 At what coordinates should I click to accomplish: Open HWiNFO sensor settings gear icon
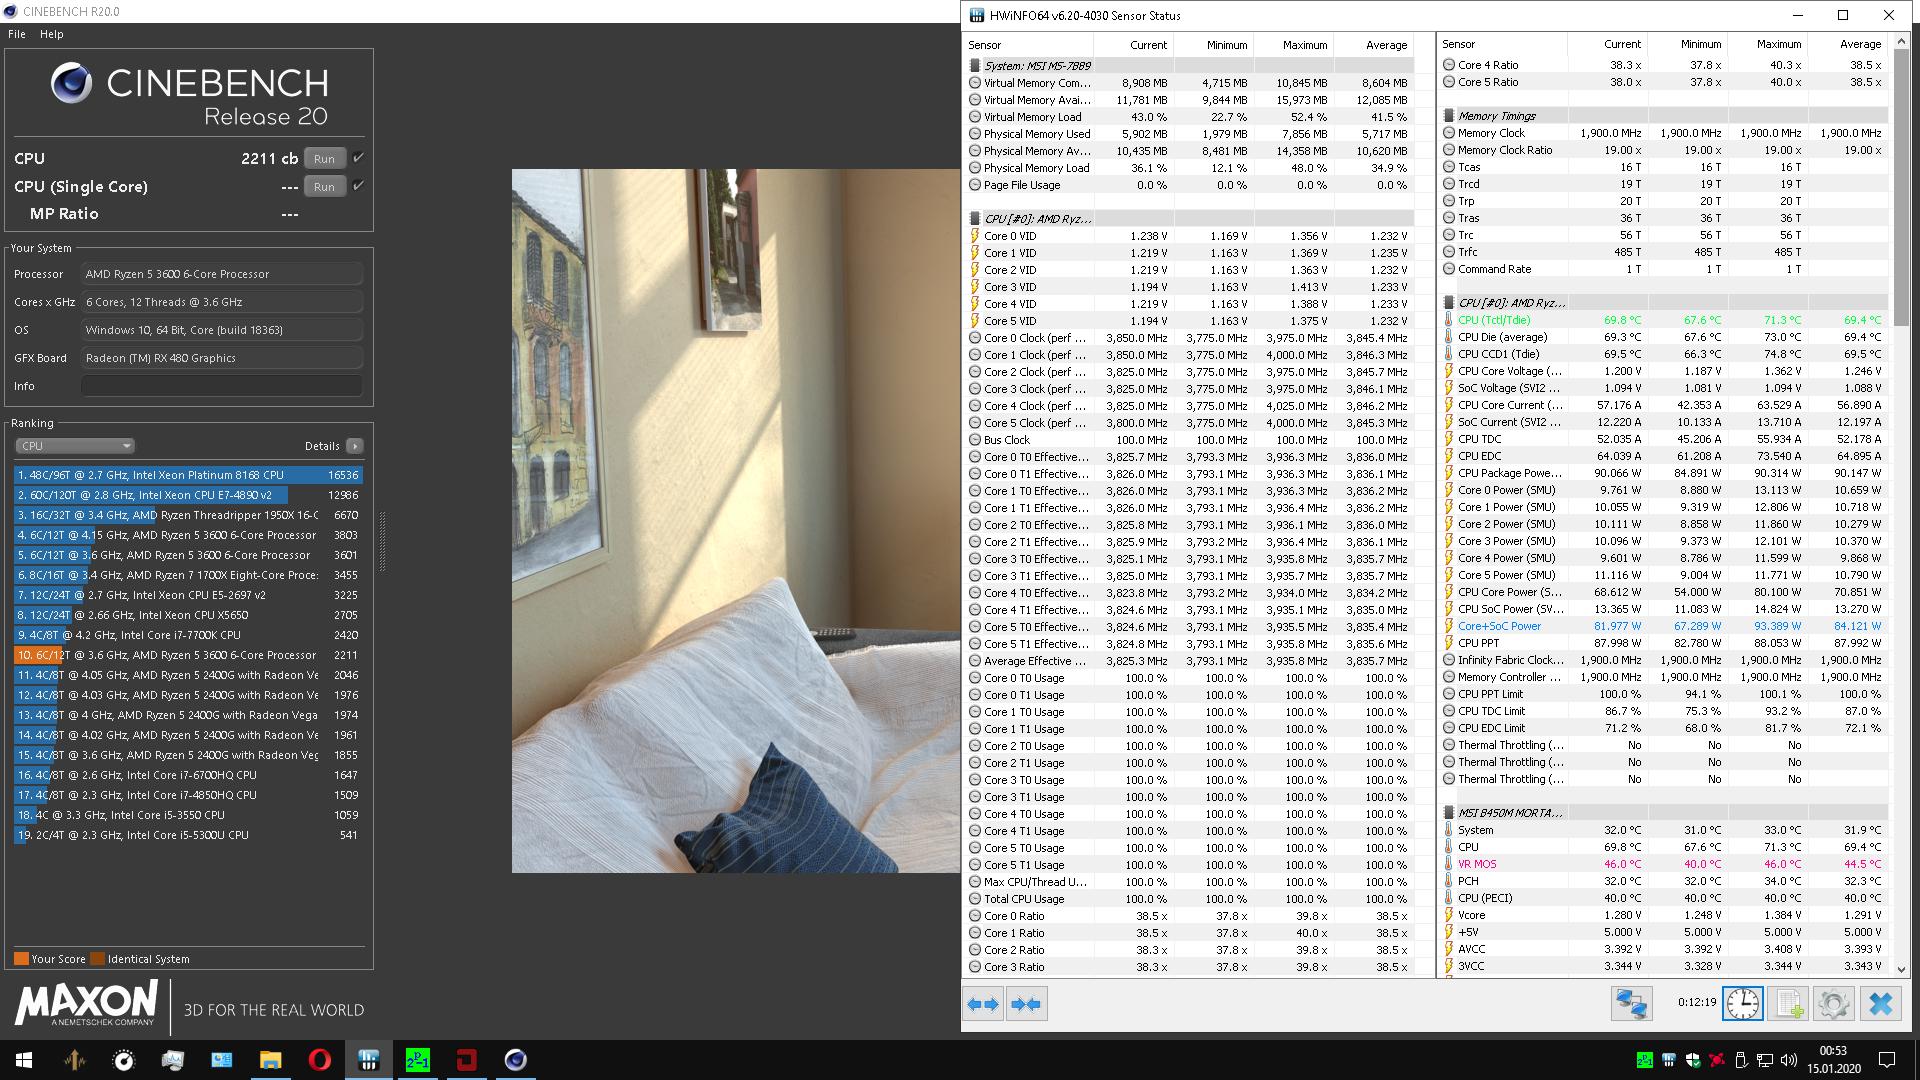tap(1833, 1004)
